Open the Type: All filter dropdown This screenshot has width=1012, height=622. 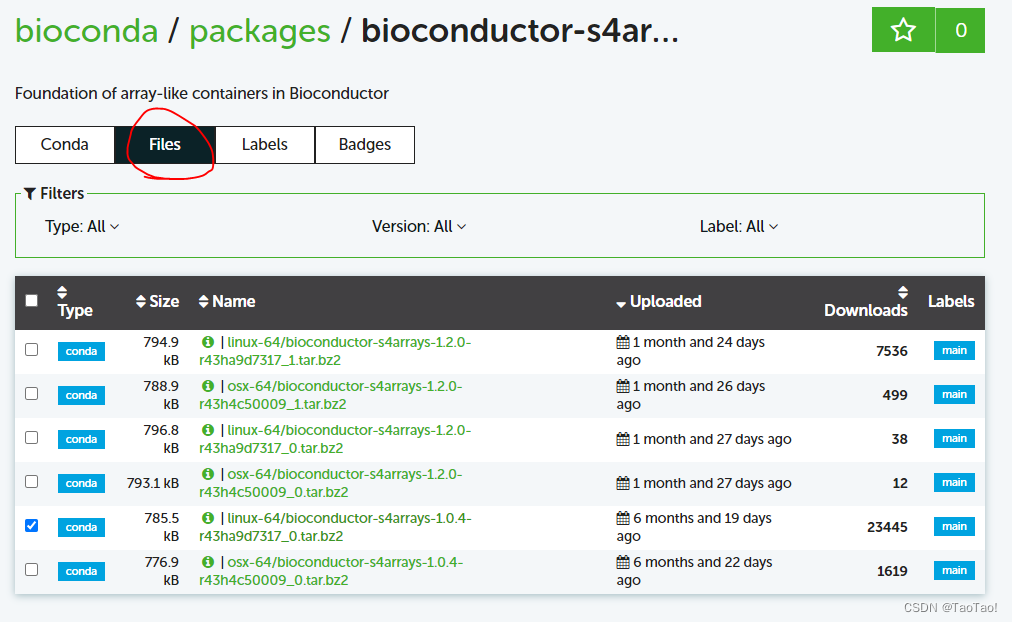pos(82,226)
